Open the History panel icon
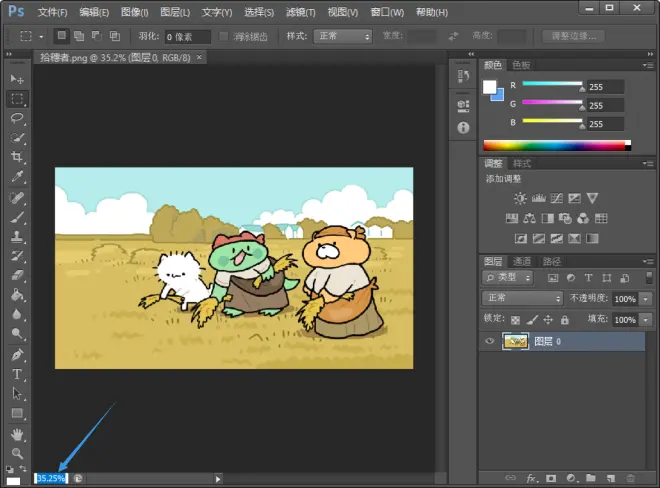 coord(463,76)
